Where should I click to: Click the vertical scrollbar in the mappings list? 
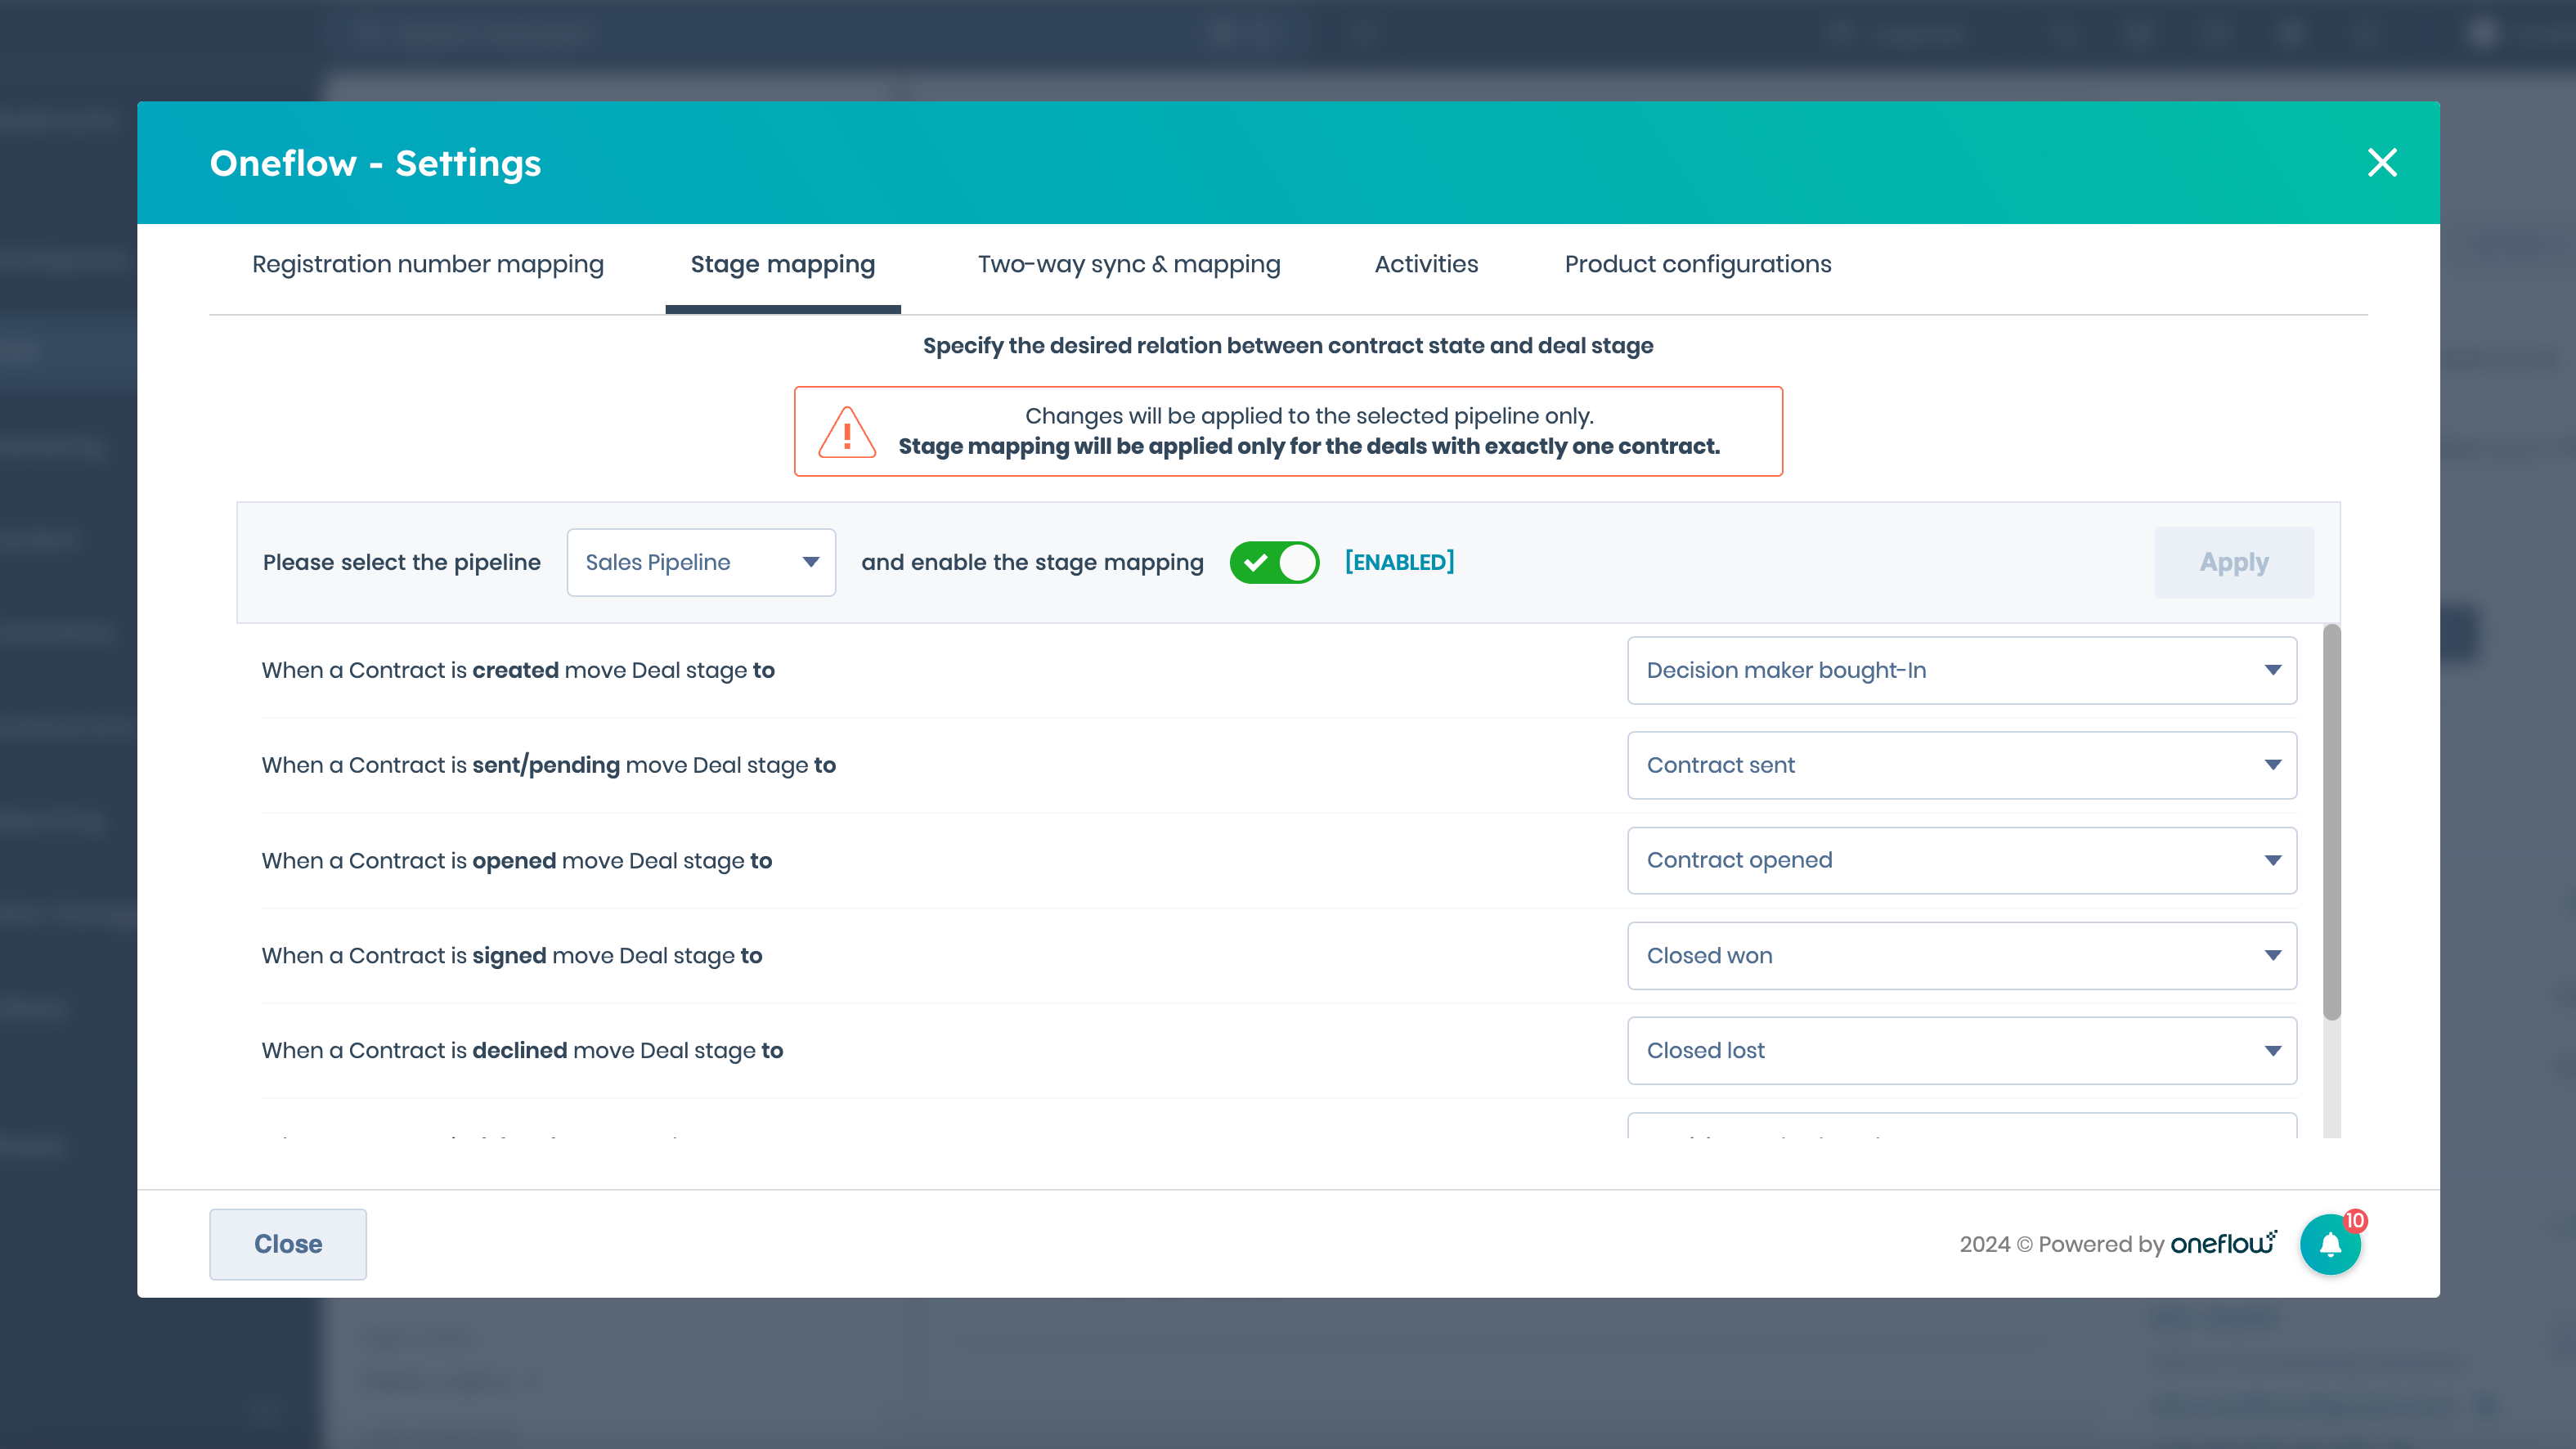2331,820
